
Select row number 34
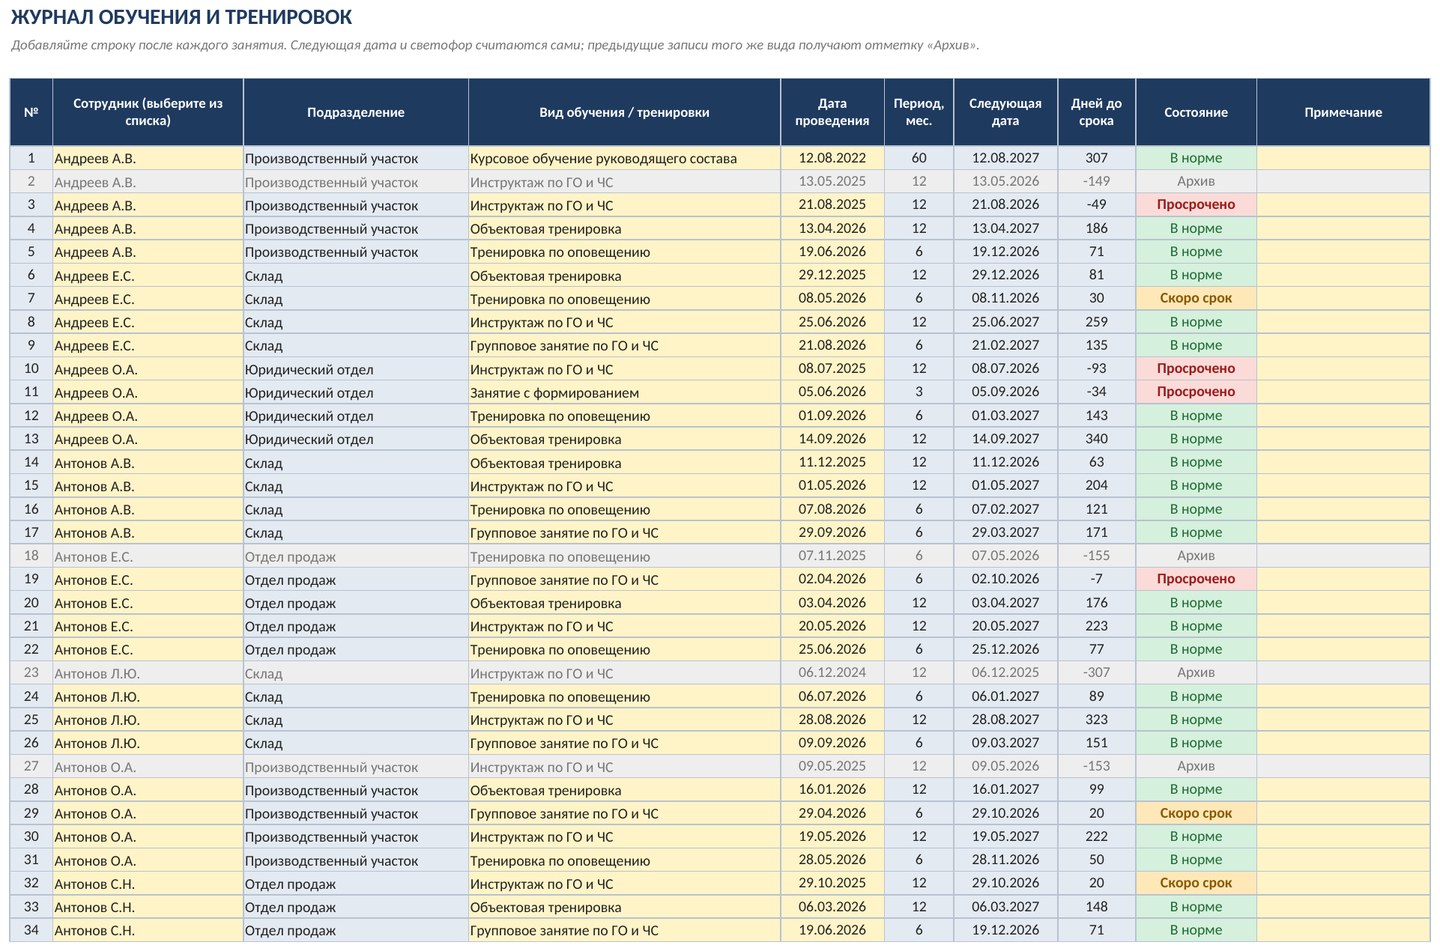click(x=31, y=930)
